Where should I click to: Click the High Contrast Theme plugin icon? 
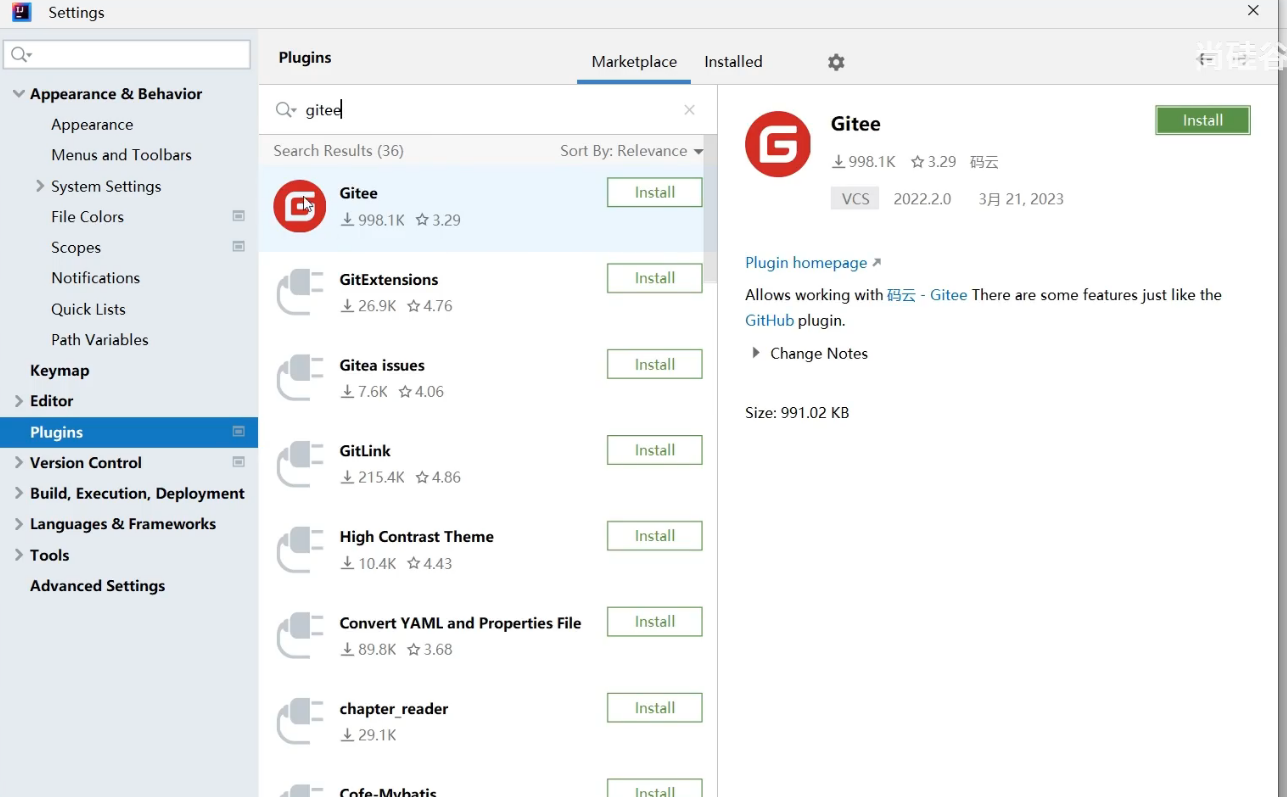click(300, 550)
